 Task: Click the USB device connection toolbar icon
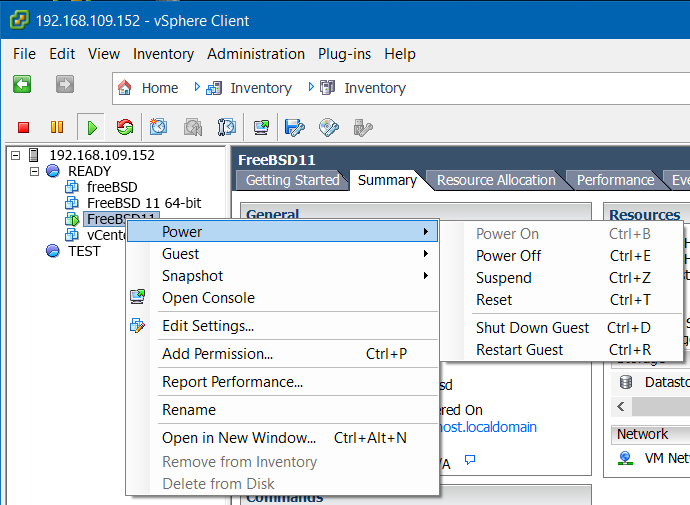coord(363,128)
